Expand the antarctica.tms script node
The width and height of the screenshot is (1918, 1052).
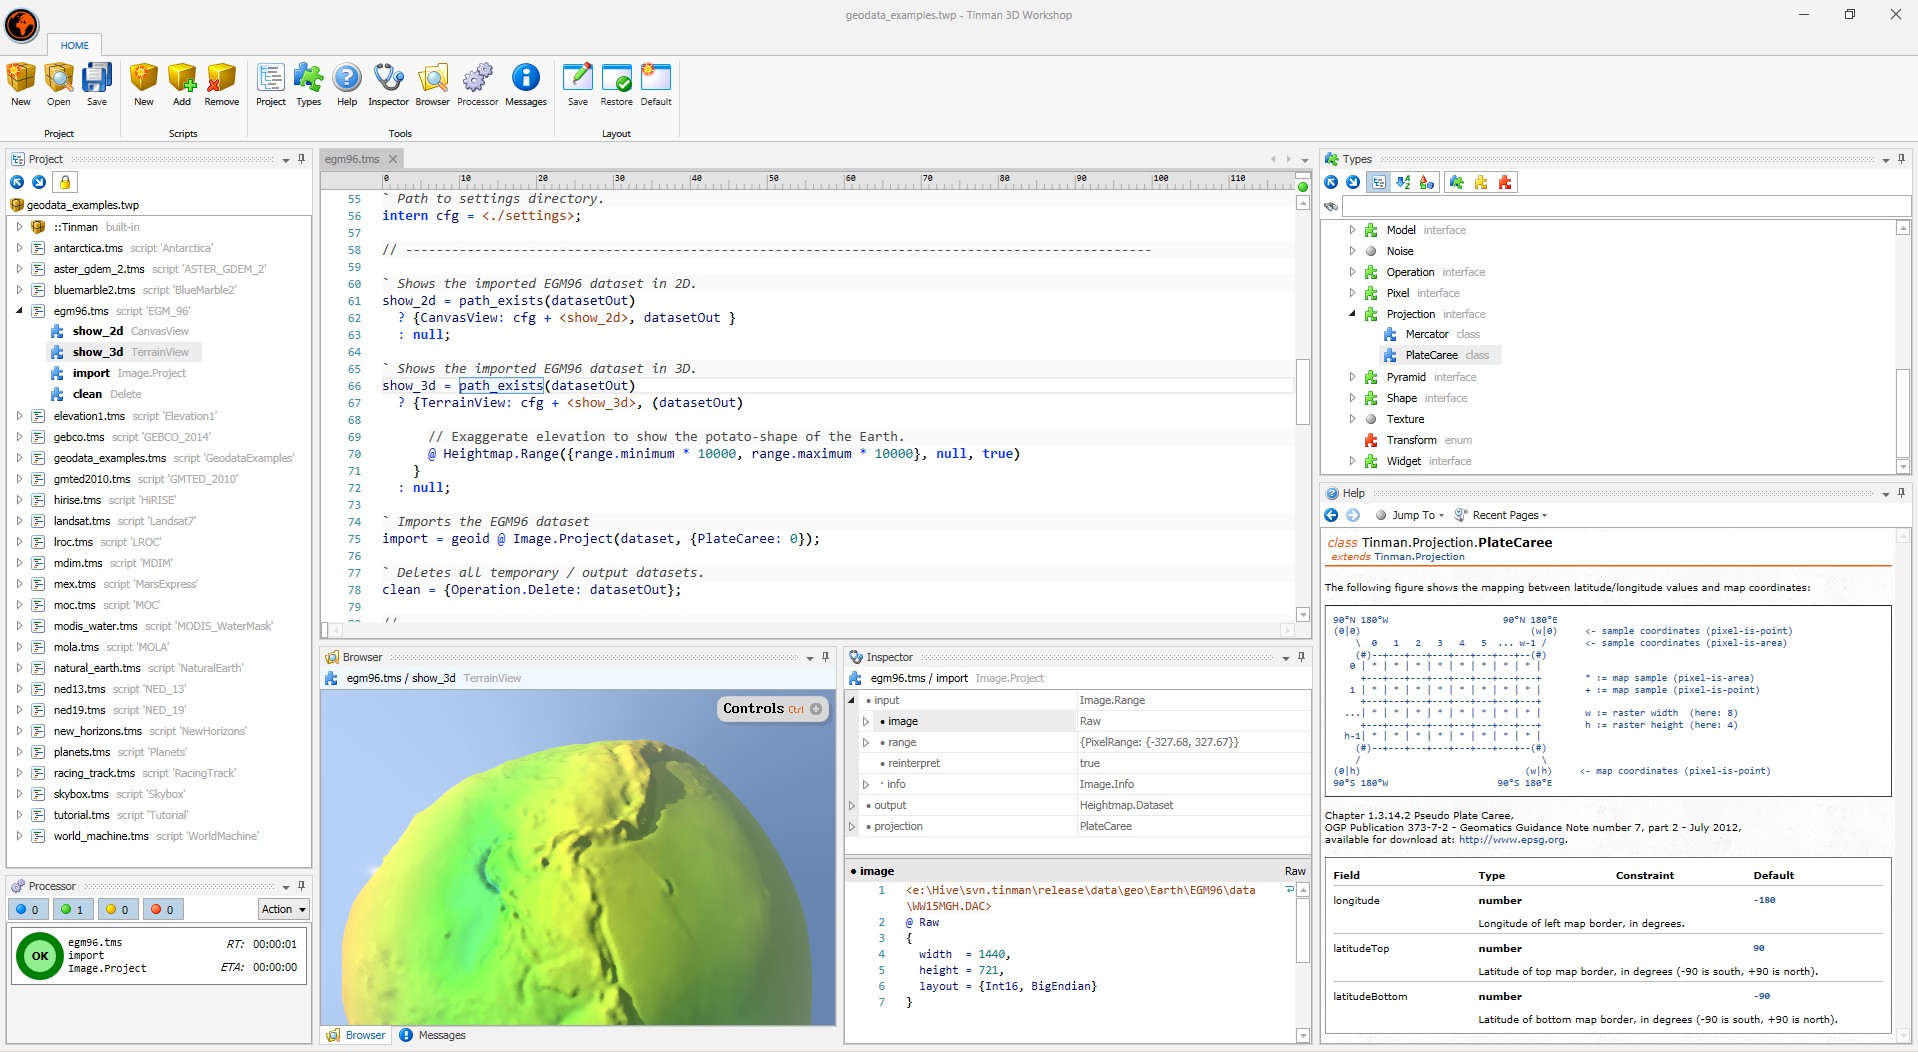19,248
